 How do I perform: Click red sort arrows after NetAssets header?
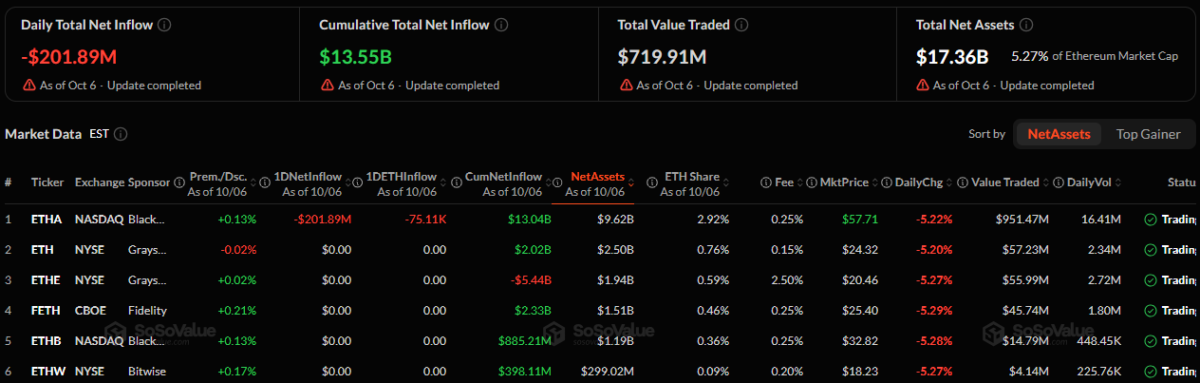(x=632, y=183)
